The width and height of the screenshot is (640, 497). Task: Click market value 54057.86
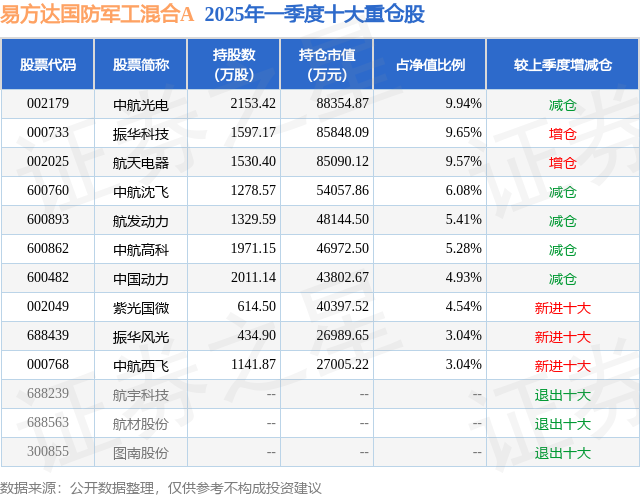342,190
